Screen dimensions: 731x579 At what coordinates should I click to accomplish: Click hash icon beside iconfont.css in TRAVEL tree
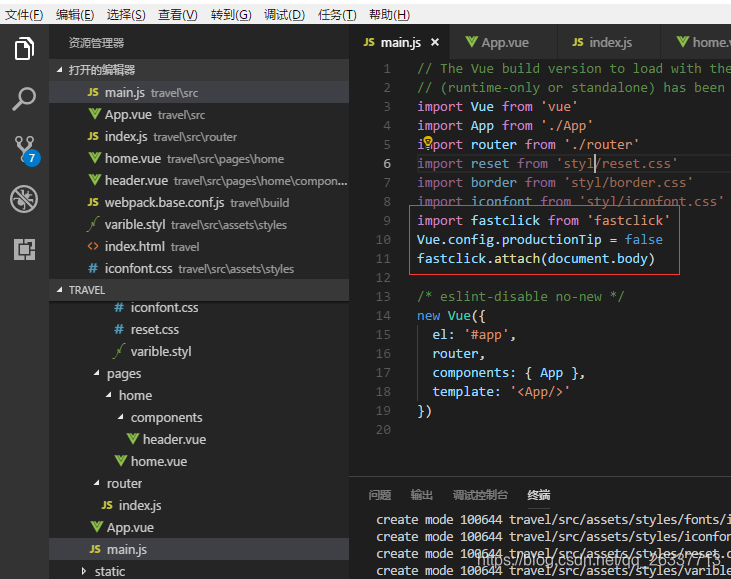(119, 308)
